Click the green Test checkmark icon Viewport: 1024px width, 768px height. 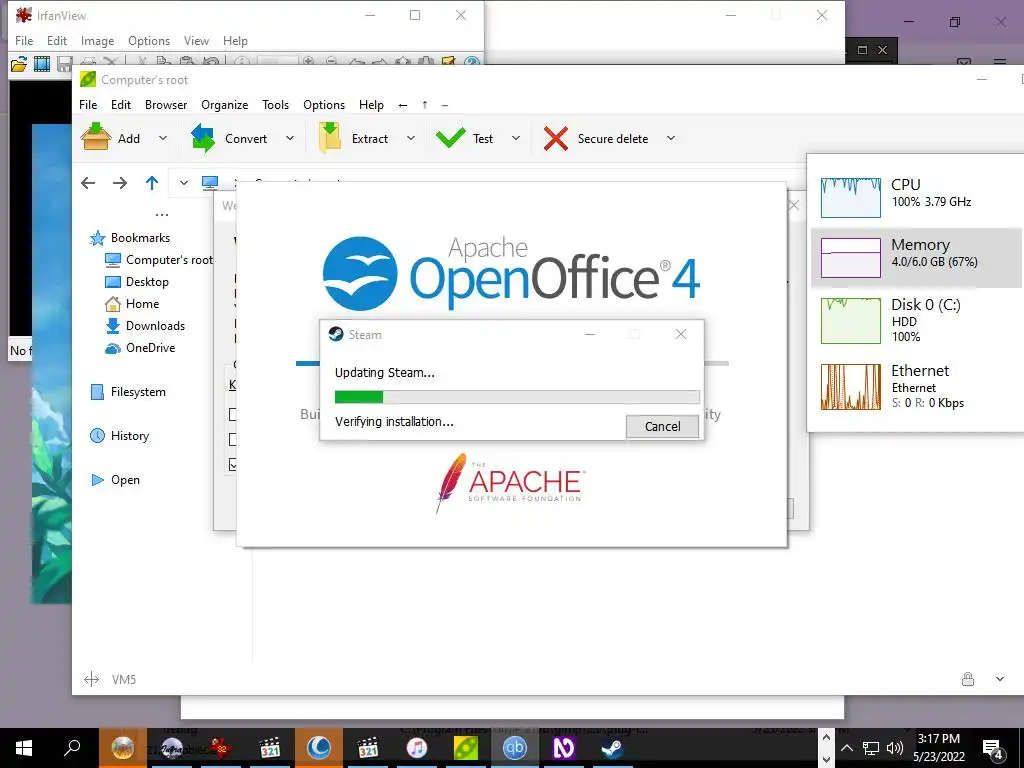pyautogui.click(x=451, y=138)
